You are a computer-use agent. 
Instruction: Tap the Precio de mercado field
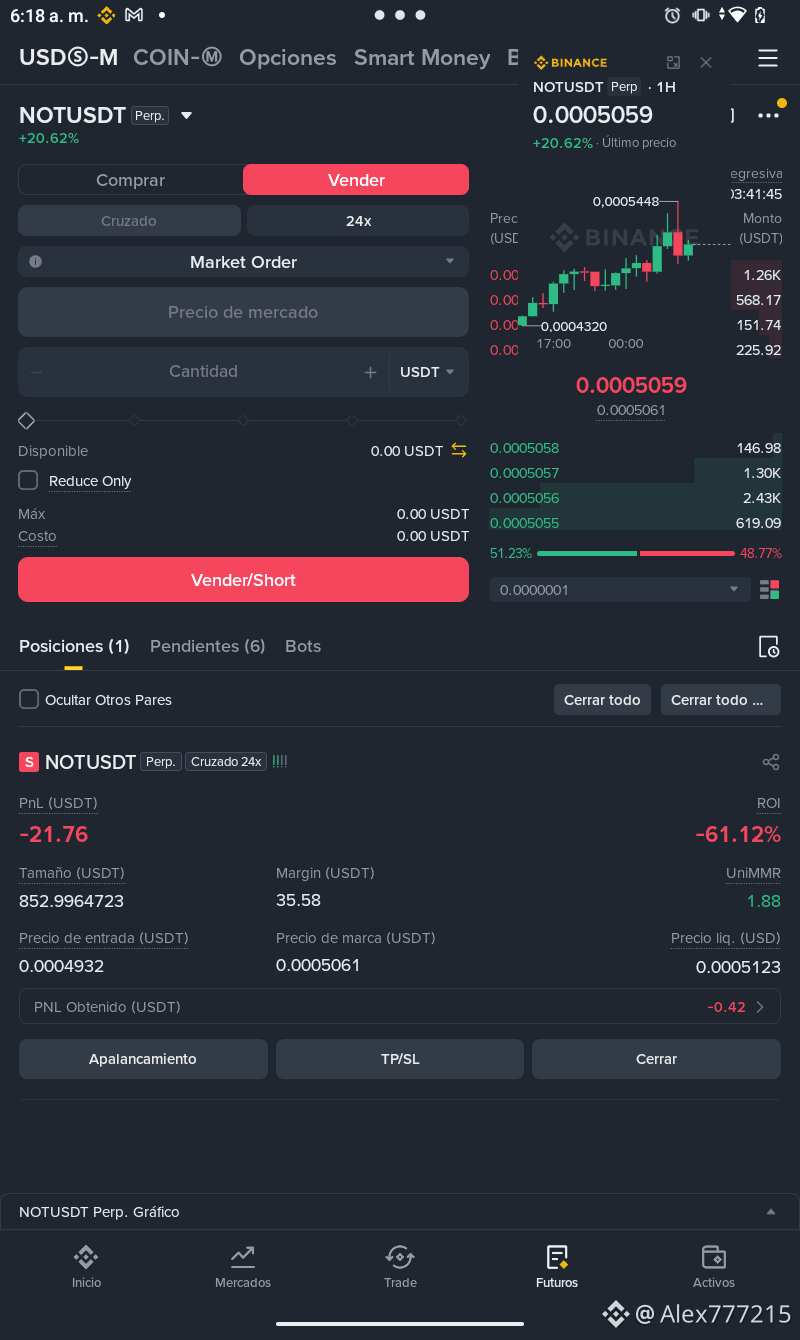coord(243,312)
